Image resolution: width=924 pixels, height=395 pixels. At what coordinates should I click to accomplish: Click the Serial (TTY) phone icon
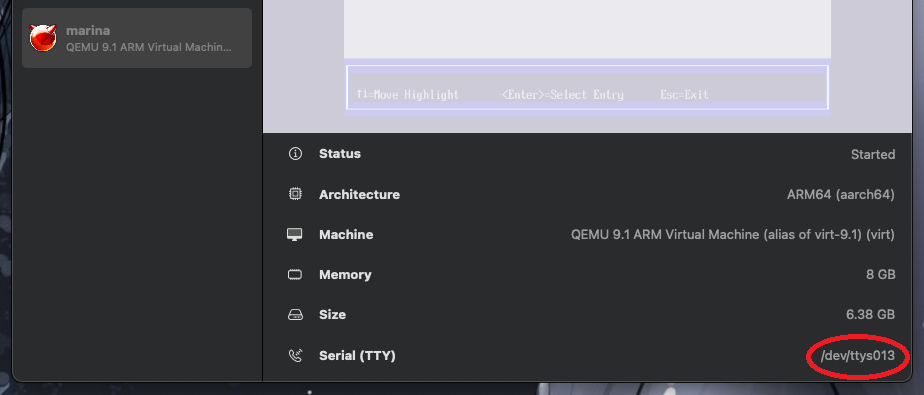click(295, 356)
